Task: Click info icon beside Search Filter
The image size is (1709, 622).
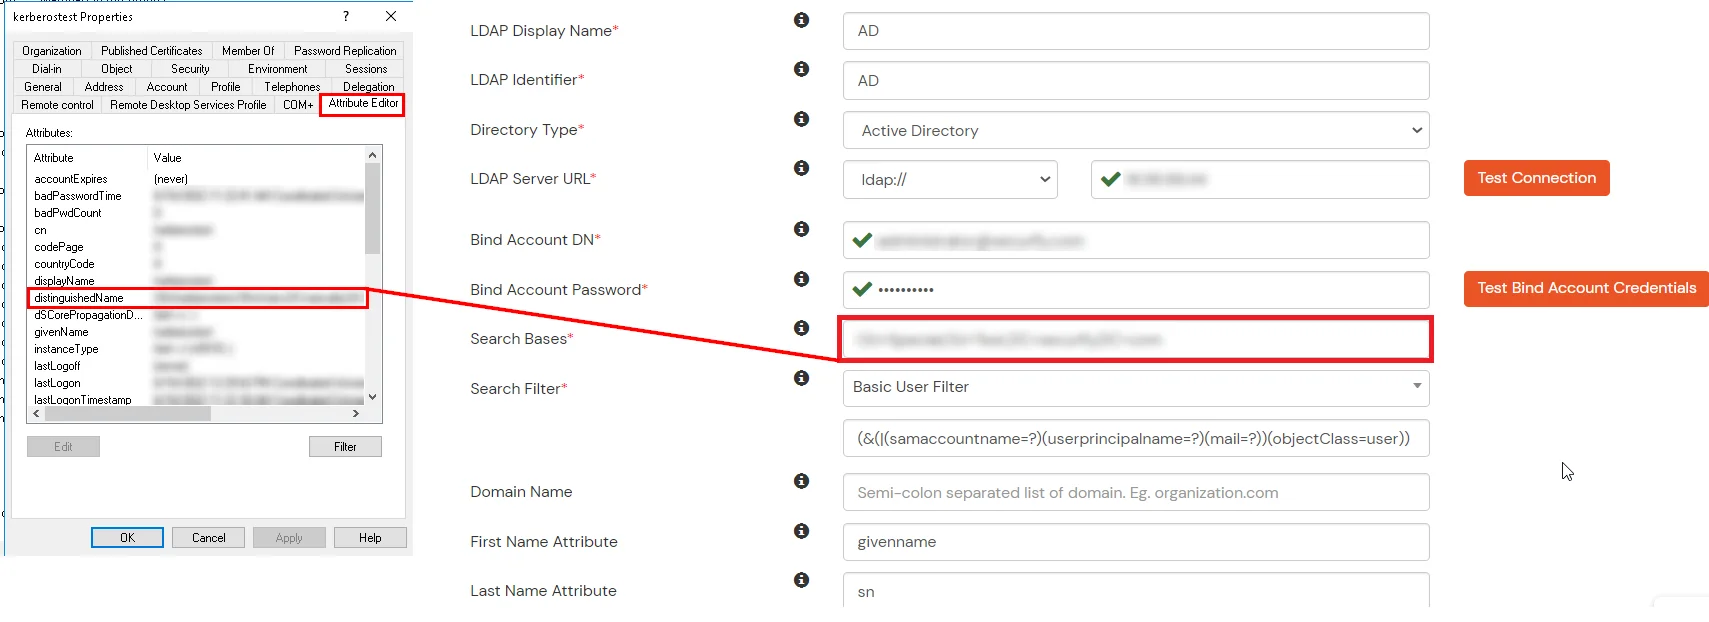Action: 801,378
